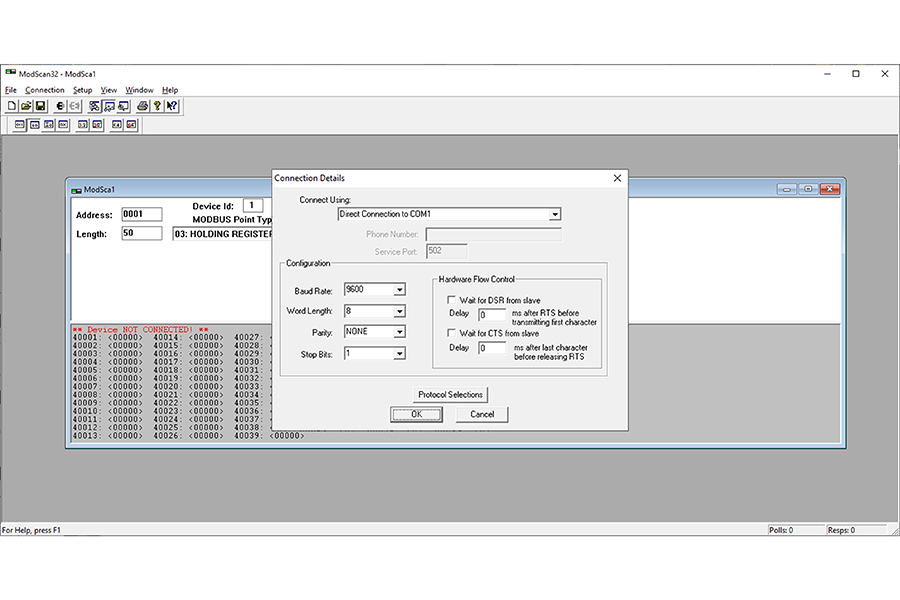The image size is (900, 600).
Task: Click the Device Id field
Action: coord(253,205)
